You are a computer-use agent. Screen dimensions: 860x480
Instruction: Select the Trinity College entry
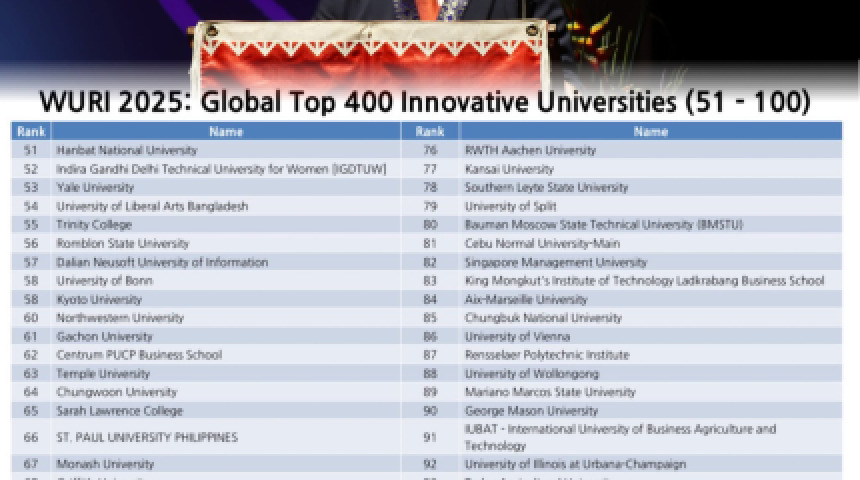click(x=94, y=225)
